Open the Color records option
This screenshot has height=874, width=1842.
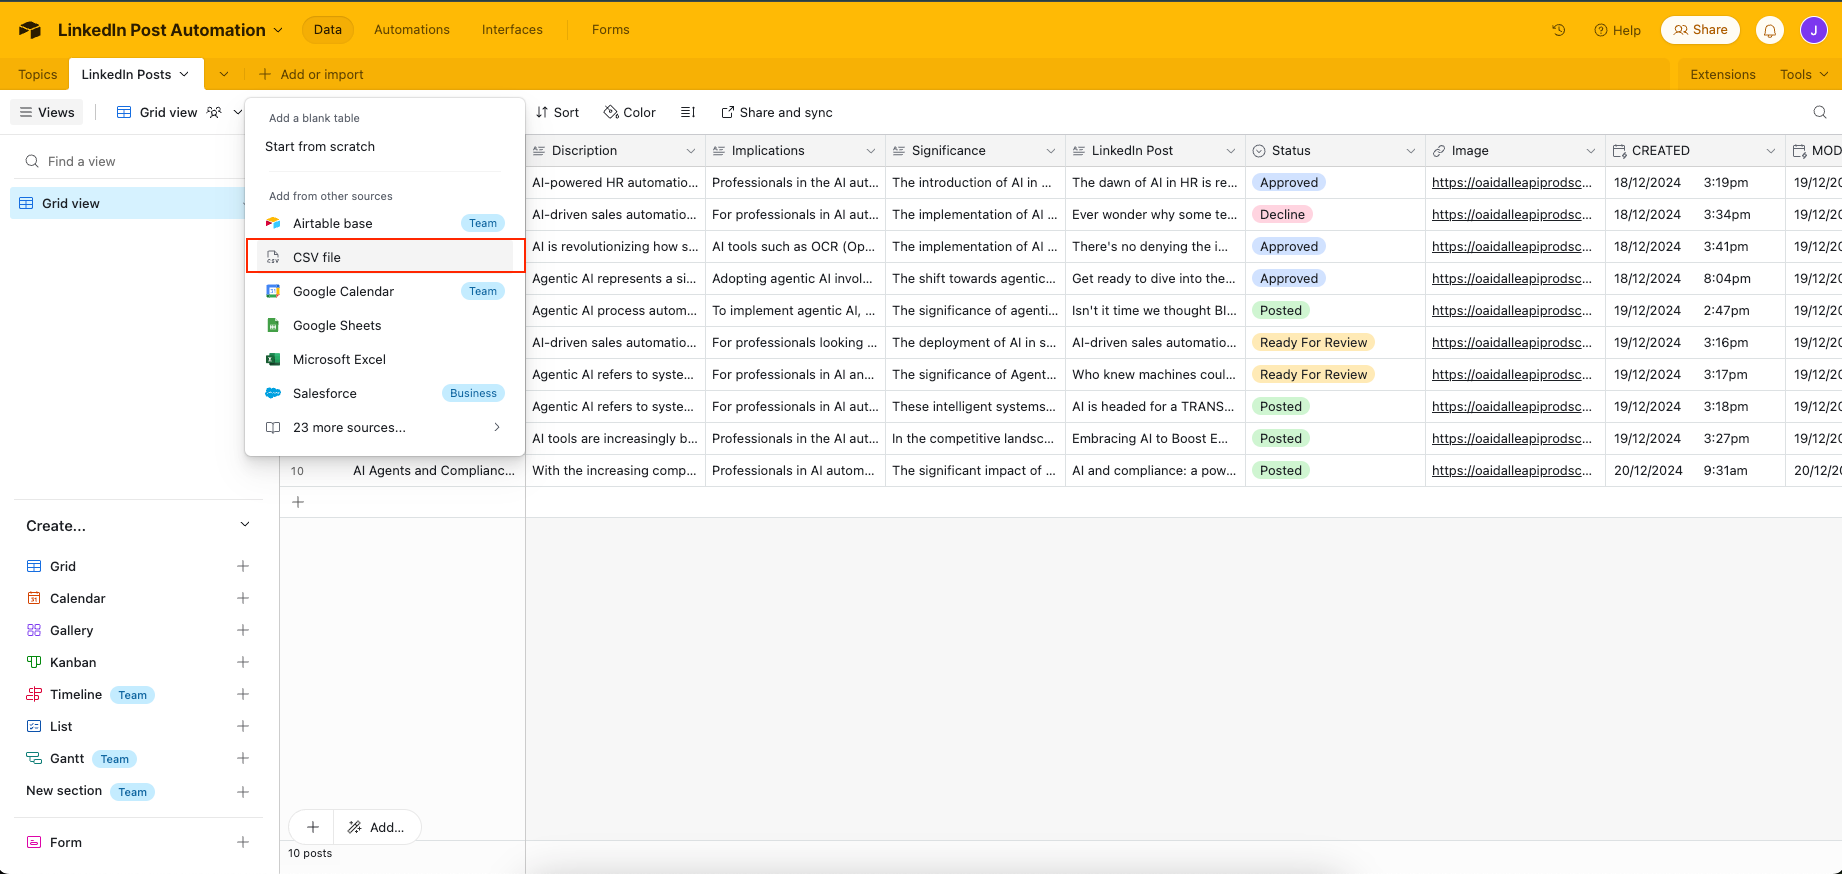pos(630,112)
